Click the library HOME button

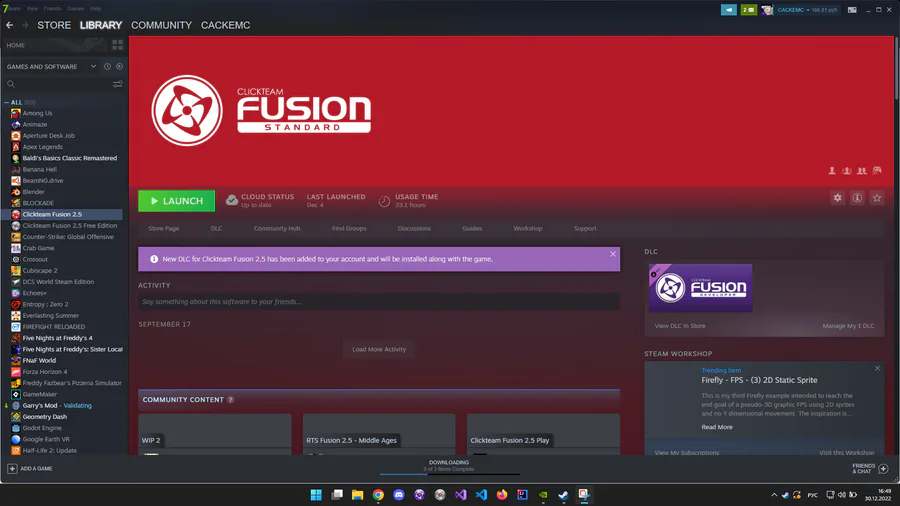point(15,45)
